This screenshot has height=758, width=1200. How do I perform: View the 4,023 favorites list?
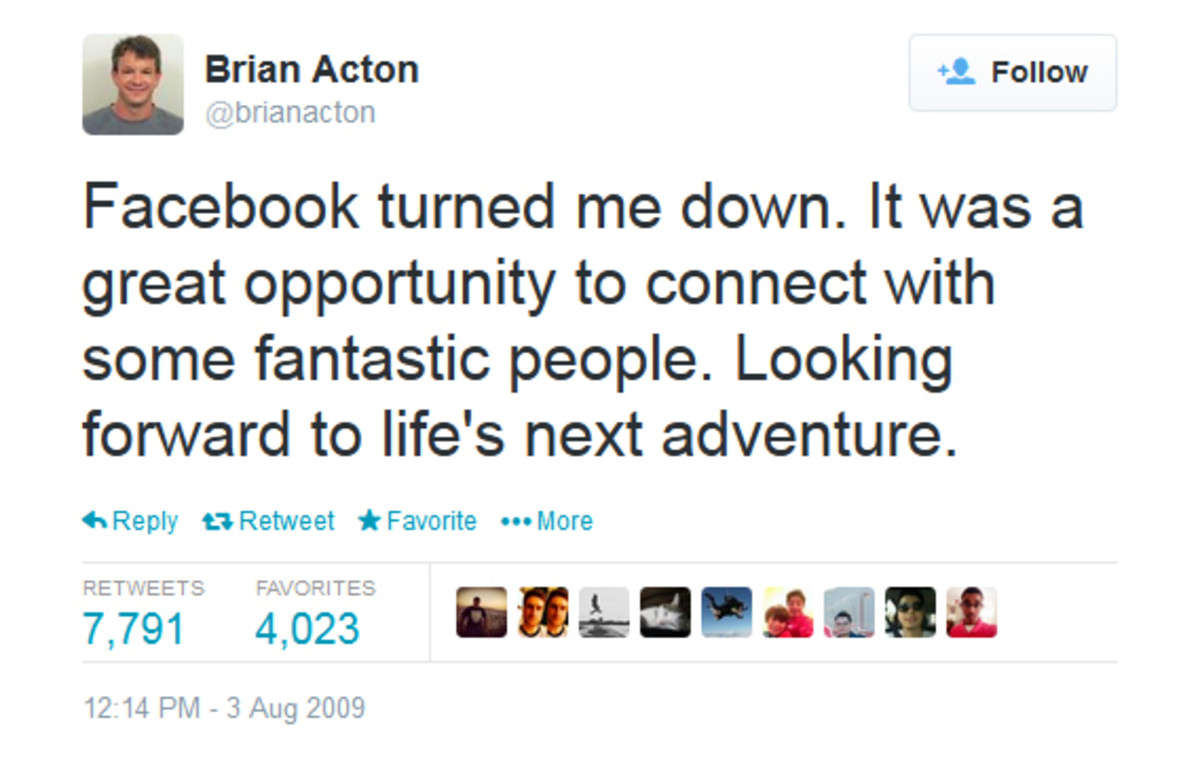tap(307, 629)
